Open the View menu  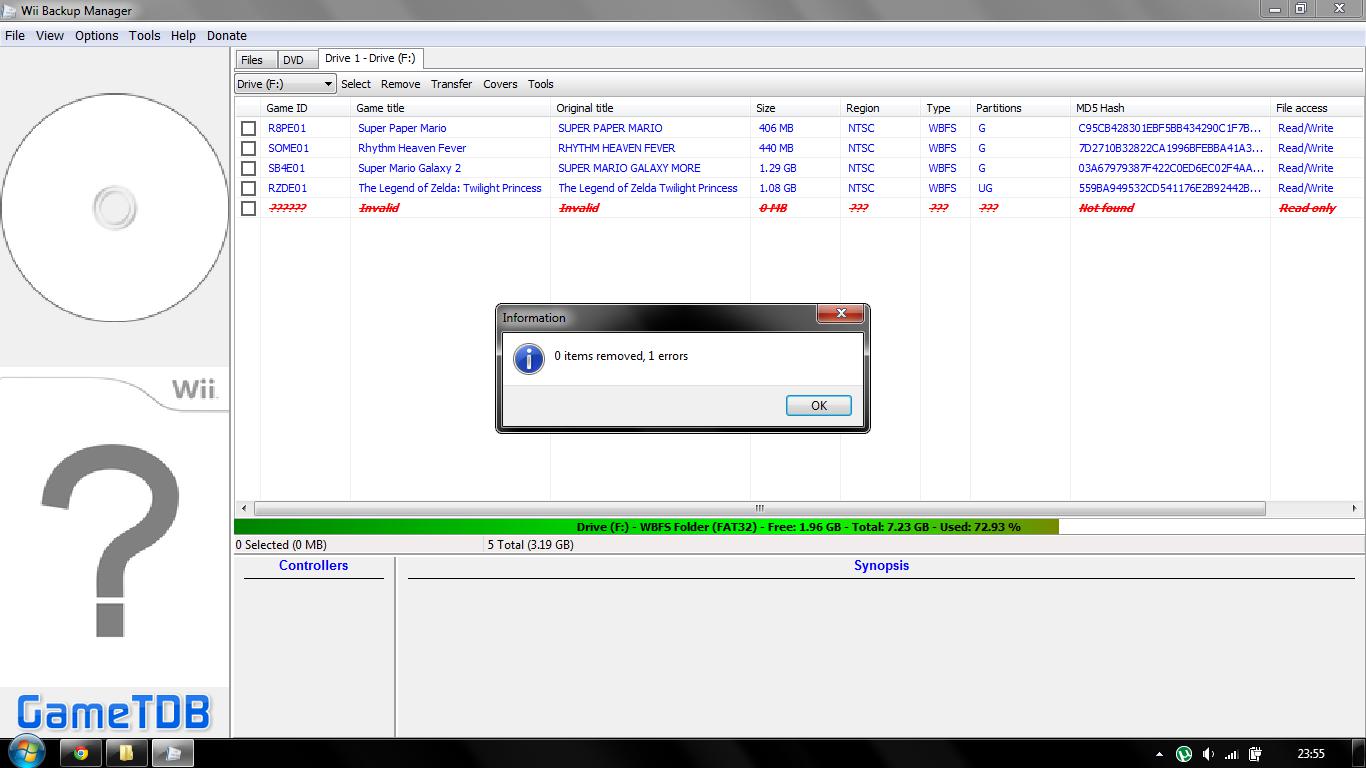50,35
